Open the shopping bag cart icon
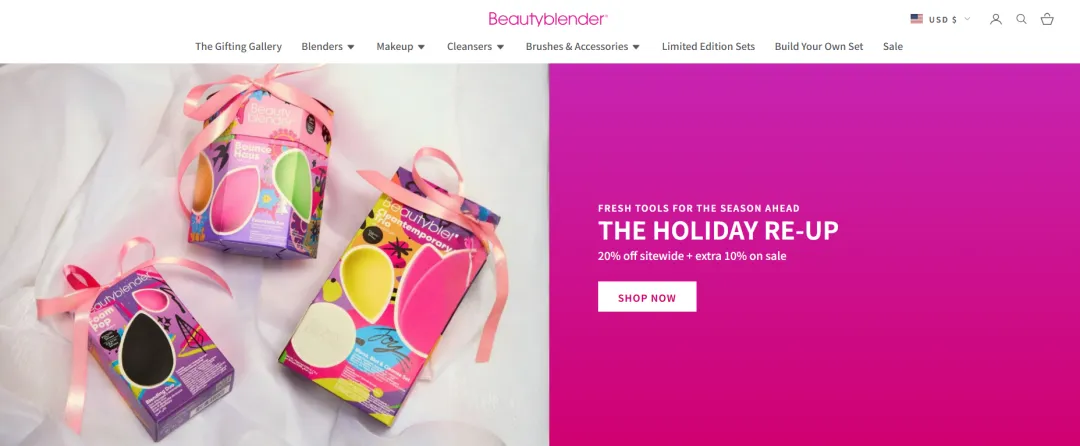Image resolution: width=1080 pixels, height=446 pixels. [x=1047, y=19]
